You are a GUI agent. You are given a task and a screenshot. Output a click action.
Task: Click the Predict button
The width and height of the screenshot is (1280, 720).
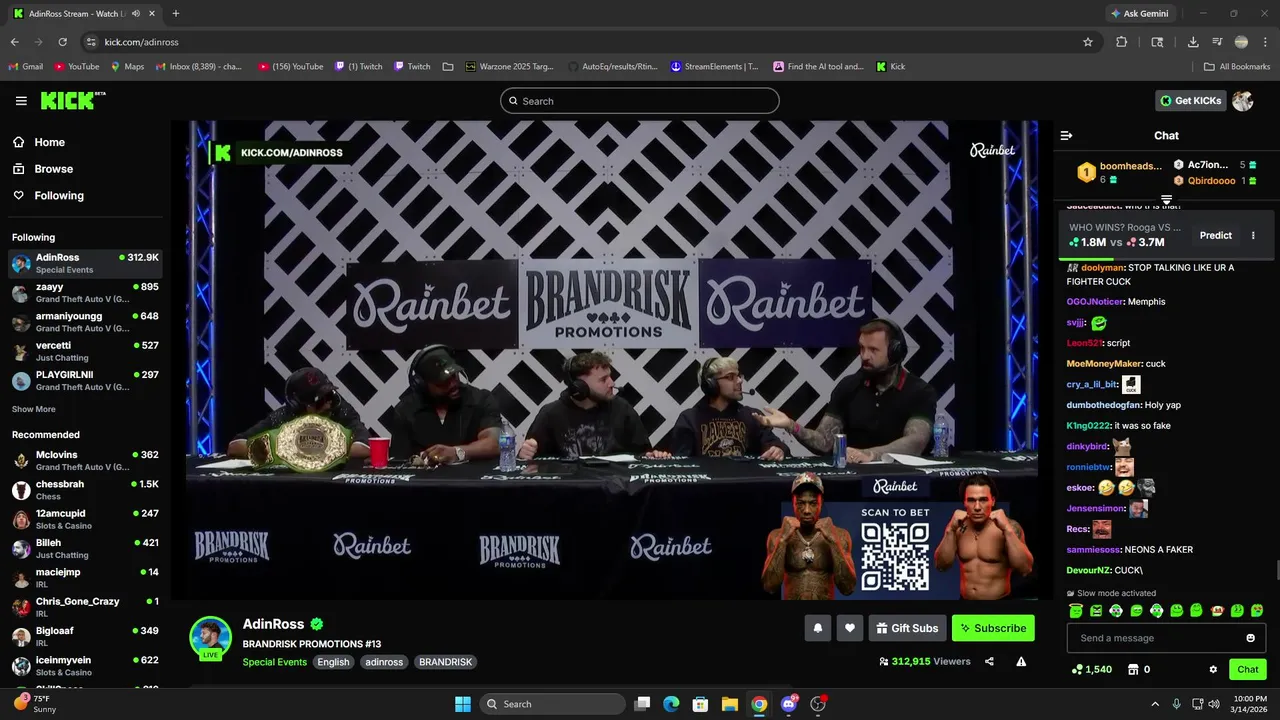tap(1216, 236)
